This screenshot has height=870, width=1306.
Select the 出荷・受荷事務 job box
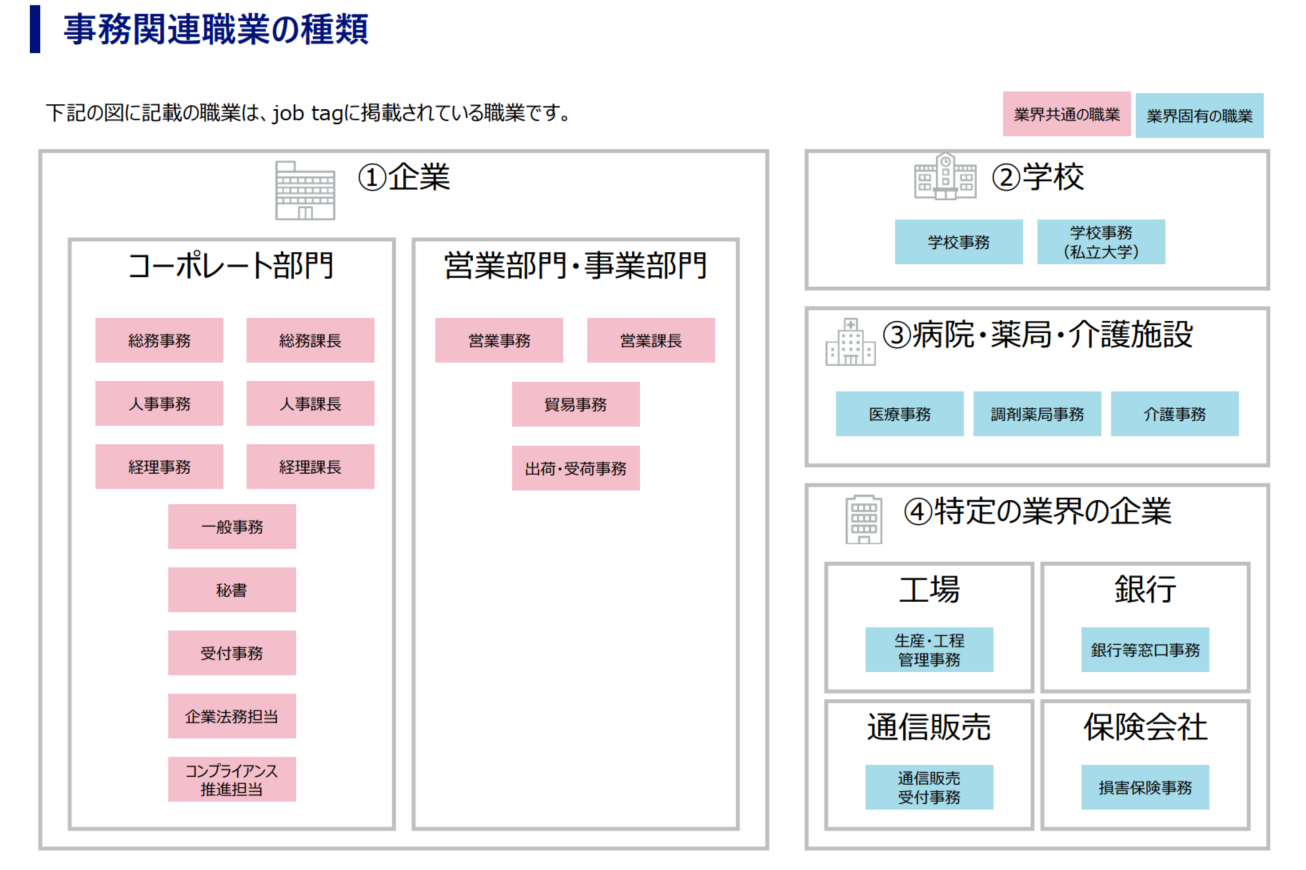point(575,468)
